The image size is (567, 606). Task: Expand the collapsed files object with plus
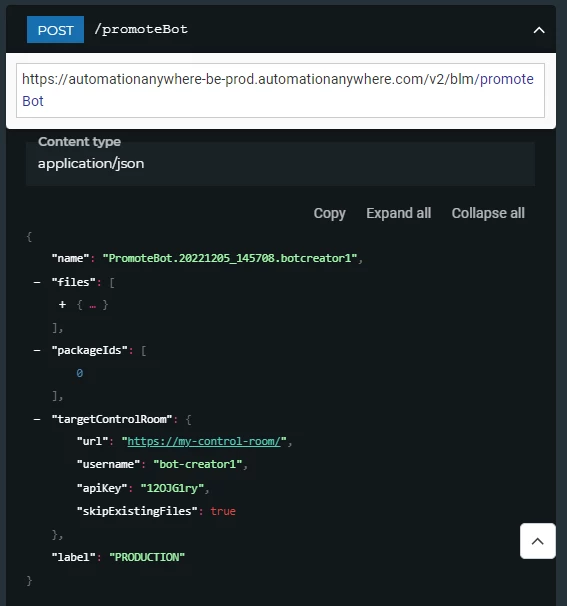(62, 305)
